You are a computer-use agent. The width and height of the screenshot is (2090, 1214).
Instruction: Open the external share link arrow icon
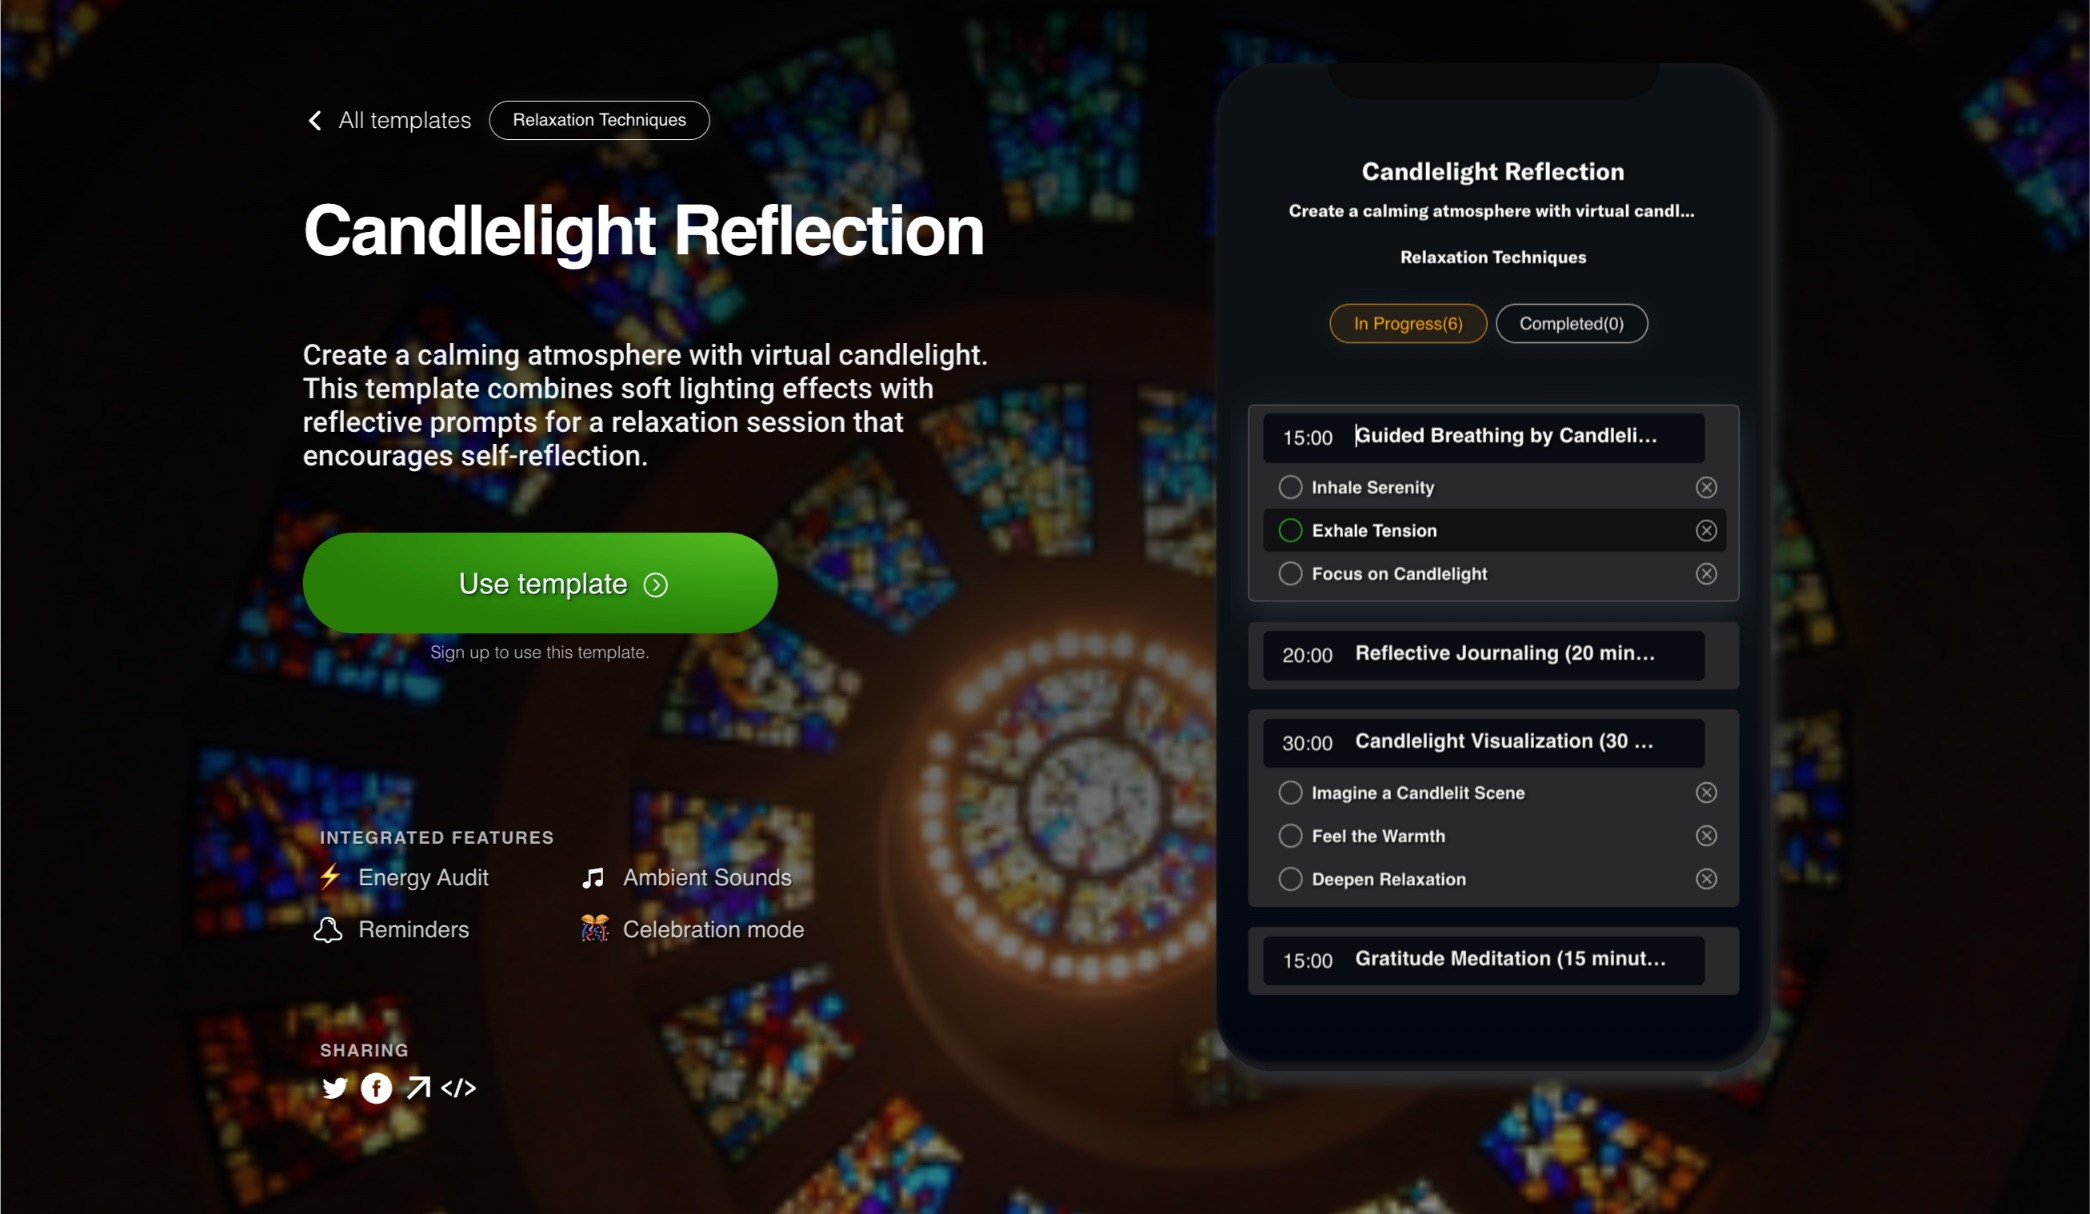click(418, 1088)
